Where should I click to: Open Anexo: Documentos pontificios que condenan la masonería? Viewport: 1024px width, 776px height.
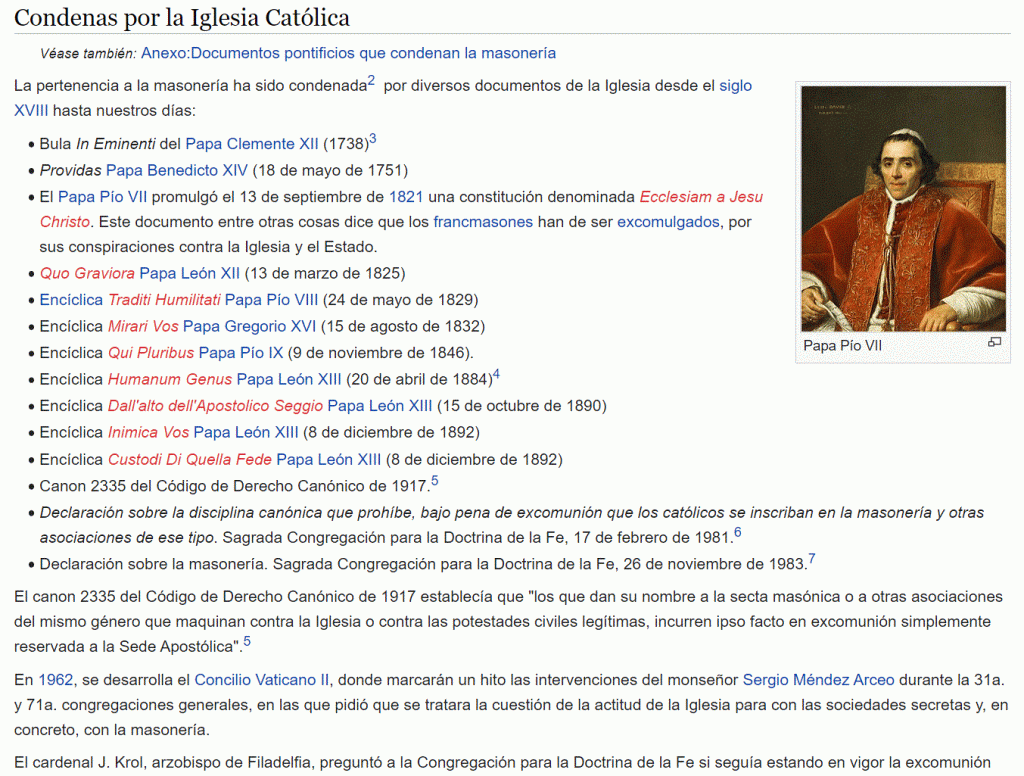point(348,53)
